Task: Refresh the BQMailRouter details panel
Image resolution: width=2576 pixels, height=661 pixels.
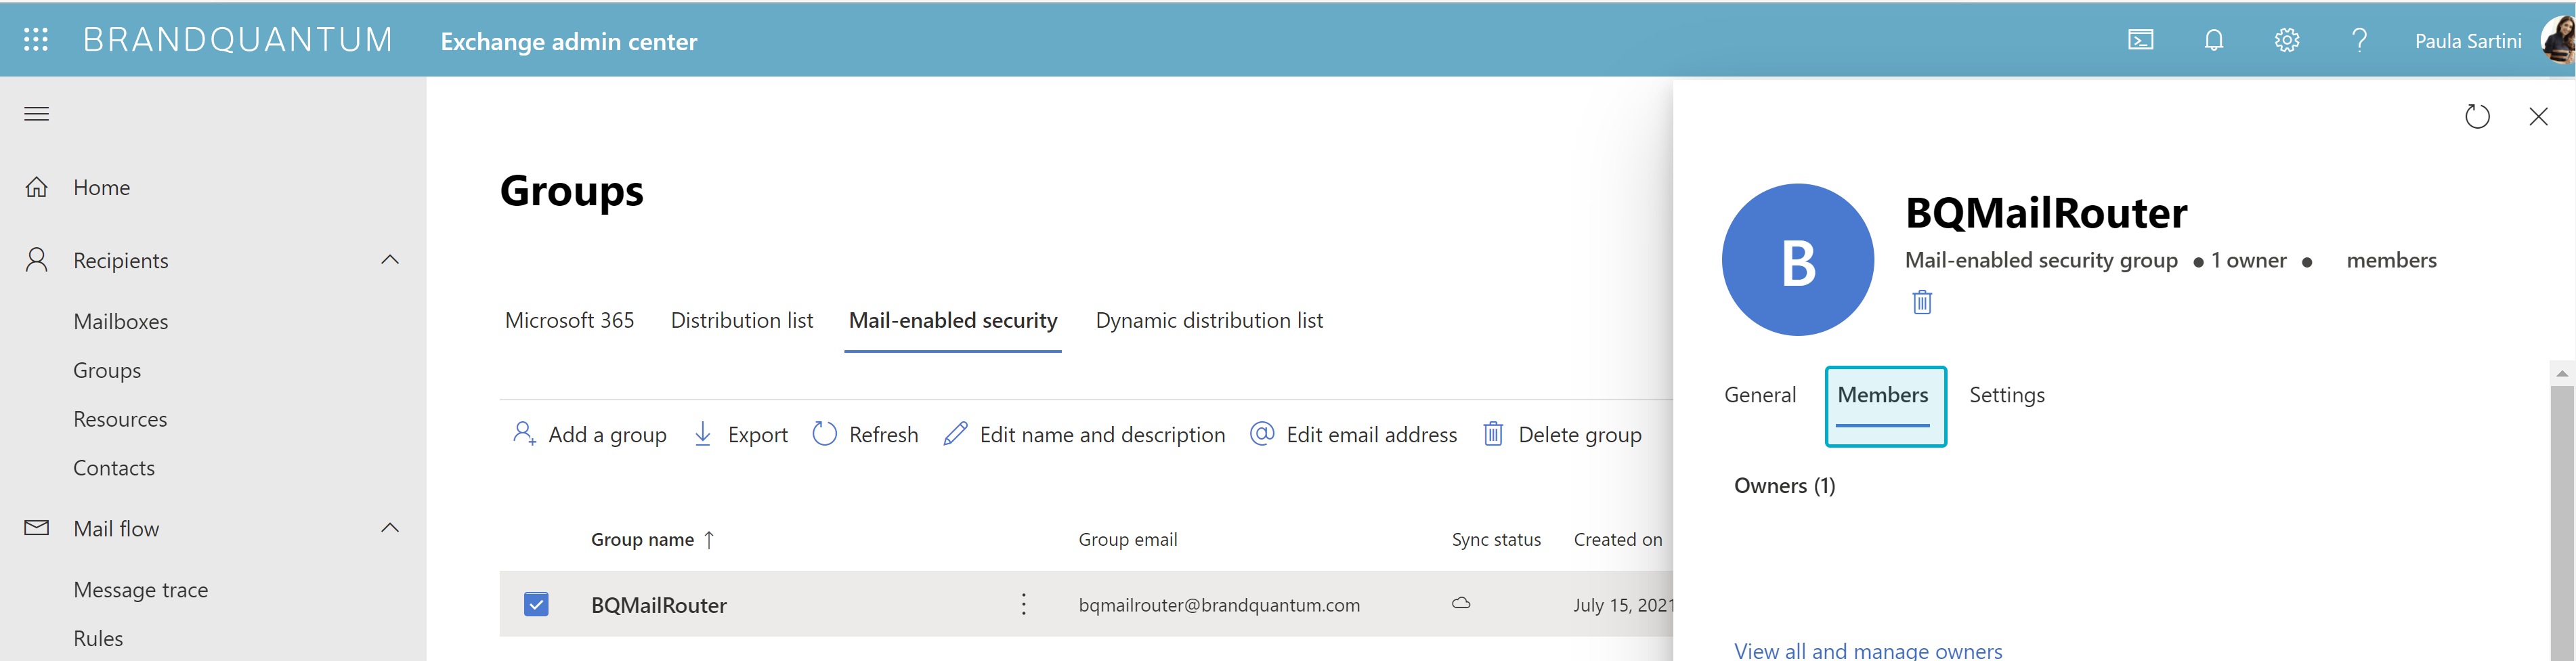Action: (x=2477, y=116)
